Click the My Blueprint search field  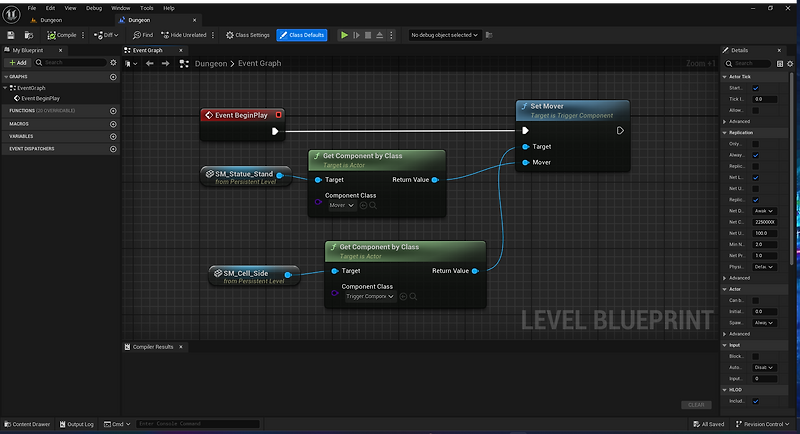70,62
